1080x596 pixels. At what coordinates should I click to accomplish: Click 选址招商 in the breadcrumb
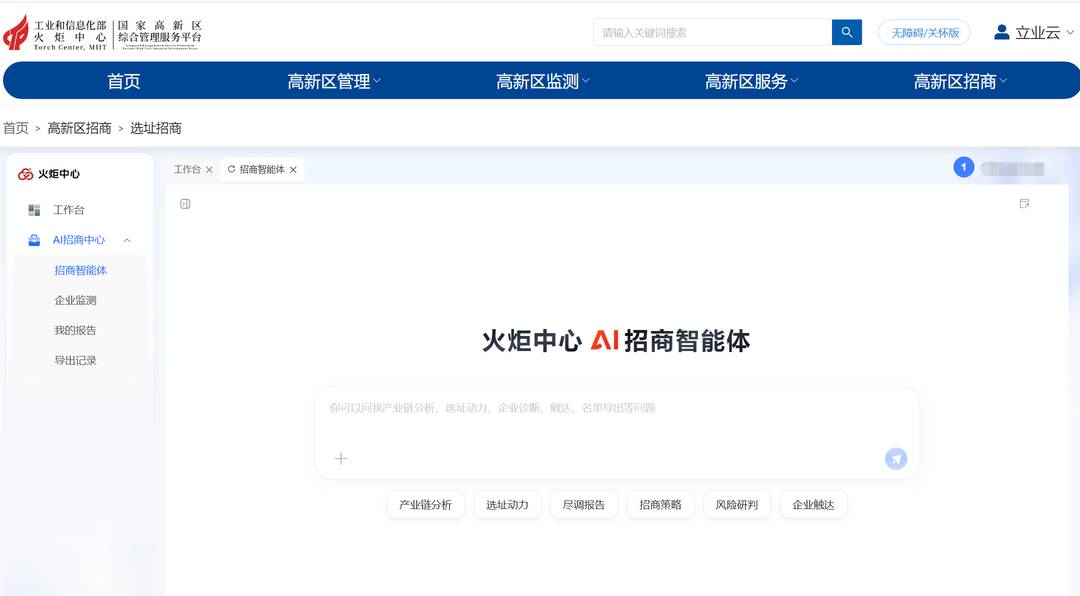coord(156,128)
